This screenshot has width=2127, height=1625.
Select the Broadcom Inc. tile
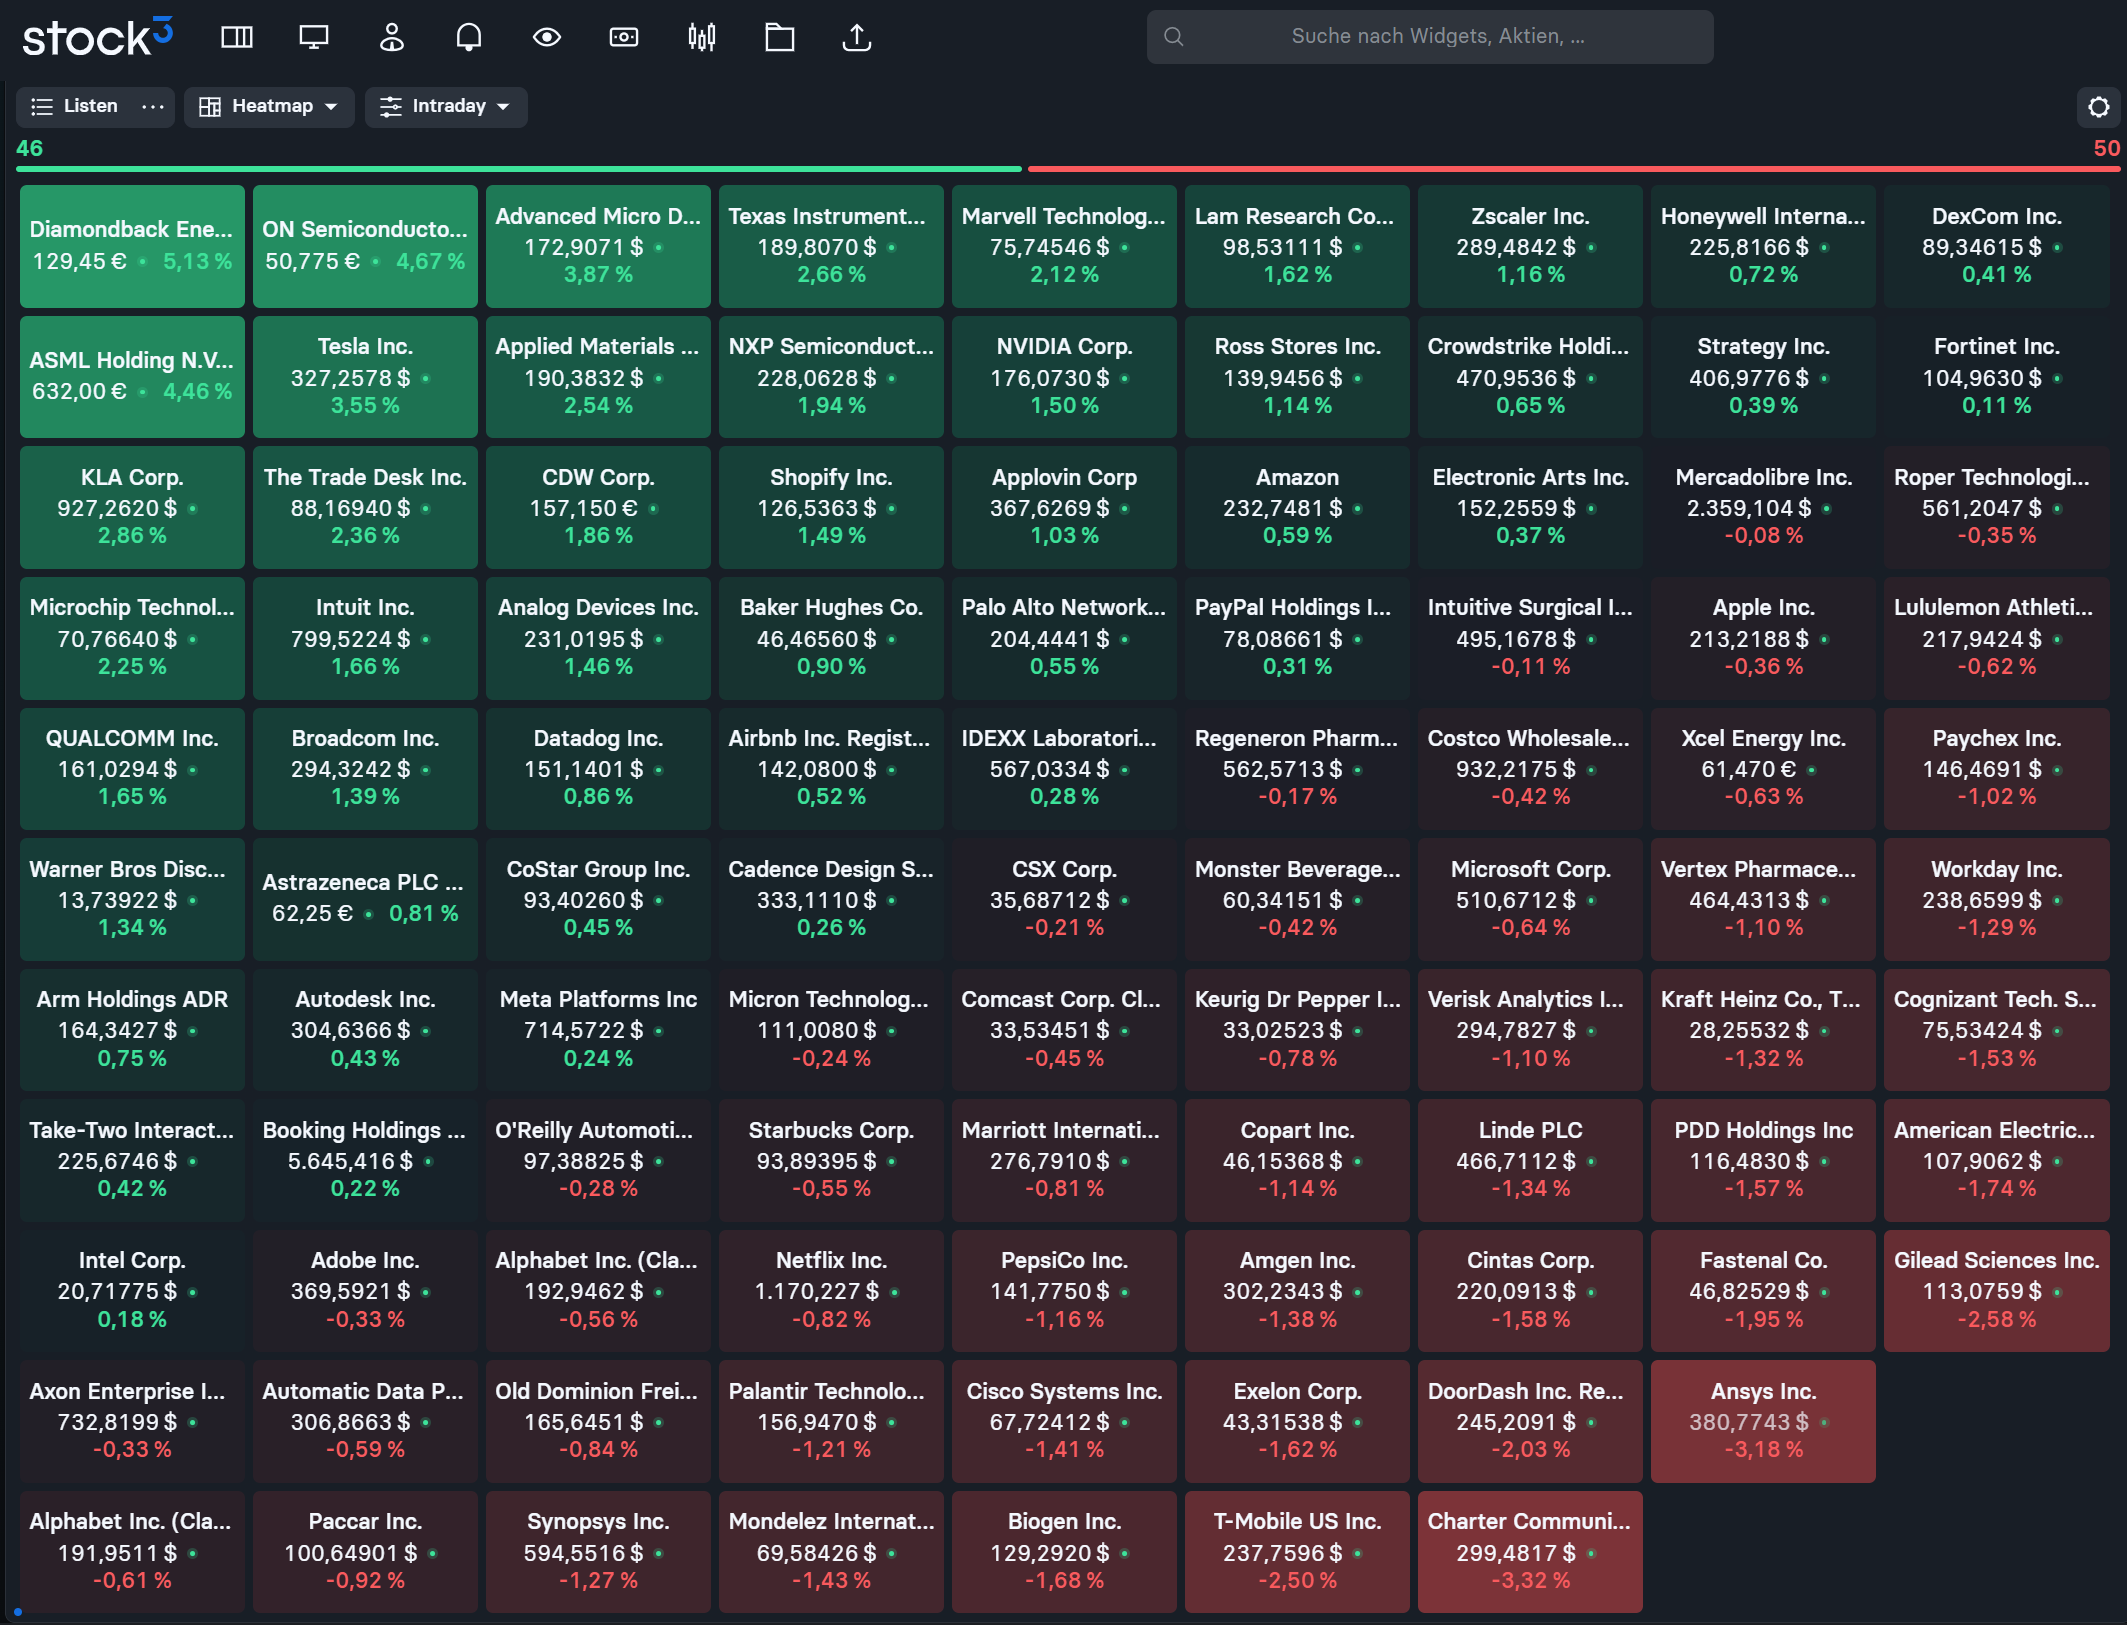(365, 768)
